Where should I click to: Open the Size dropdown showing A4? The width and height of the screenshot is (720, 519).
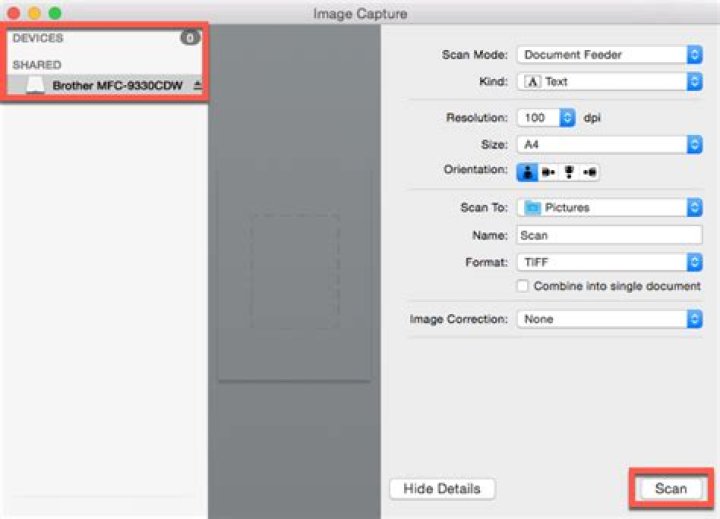click(609, 145)
